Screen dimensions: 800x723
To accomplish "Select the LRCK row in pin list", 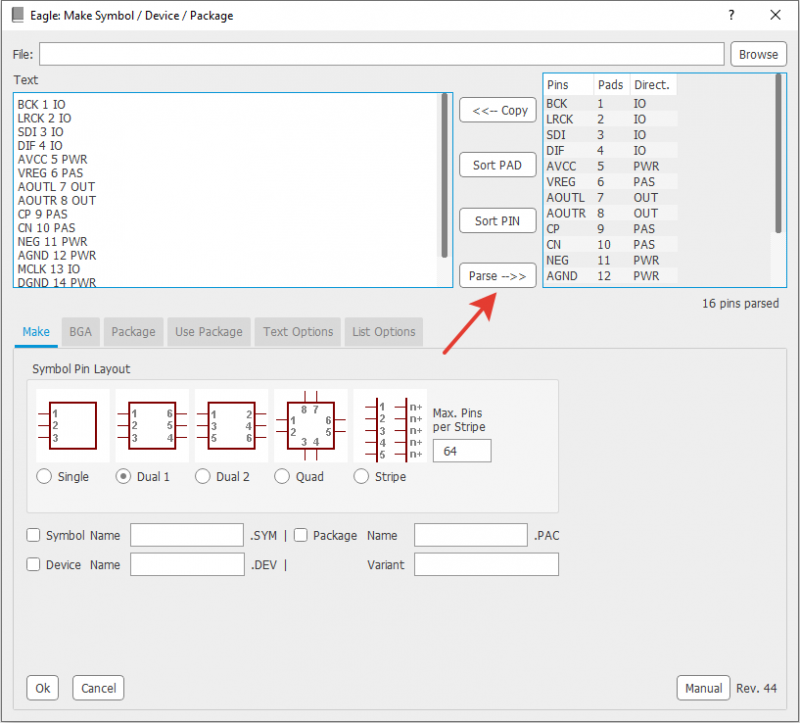I will tap(611, 119).
